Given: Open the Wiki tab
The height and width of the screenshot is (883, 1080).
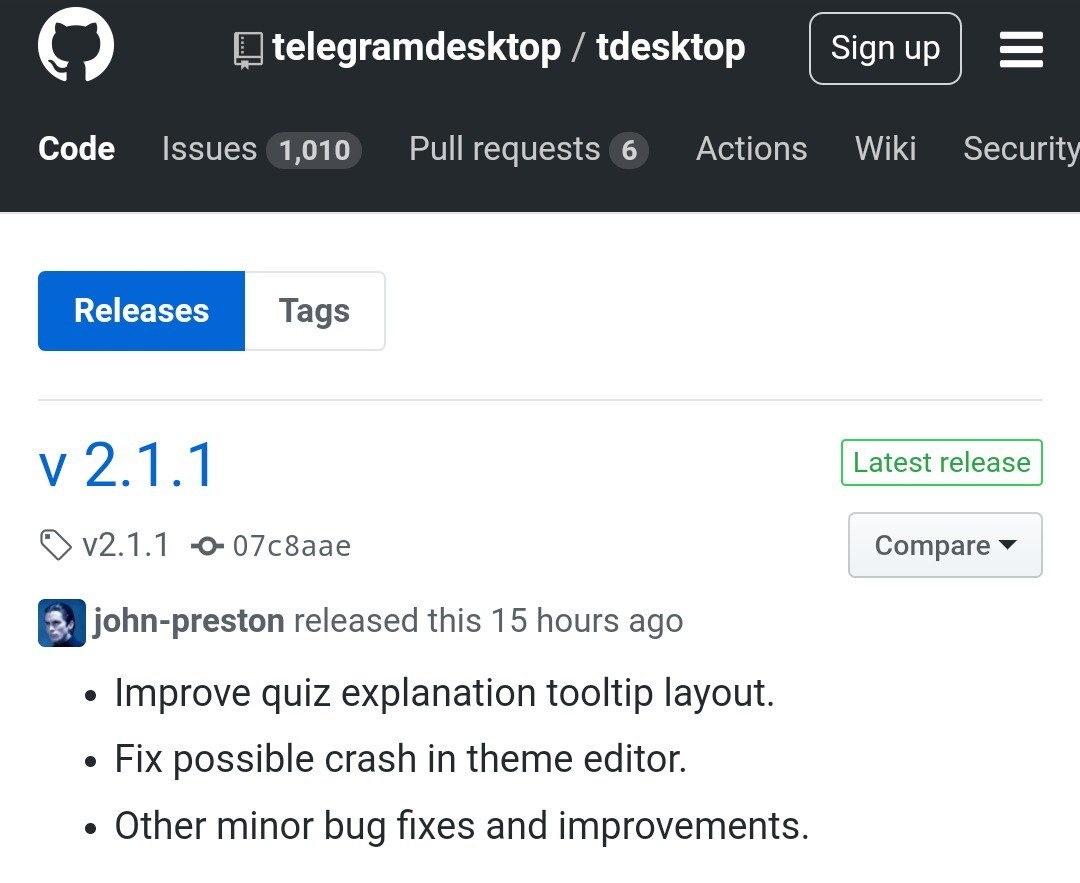Looking at the screenshot, I should (x=885, y=149).
